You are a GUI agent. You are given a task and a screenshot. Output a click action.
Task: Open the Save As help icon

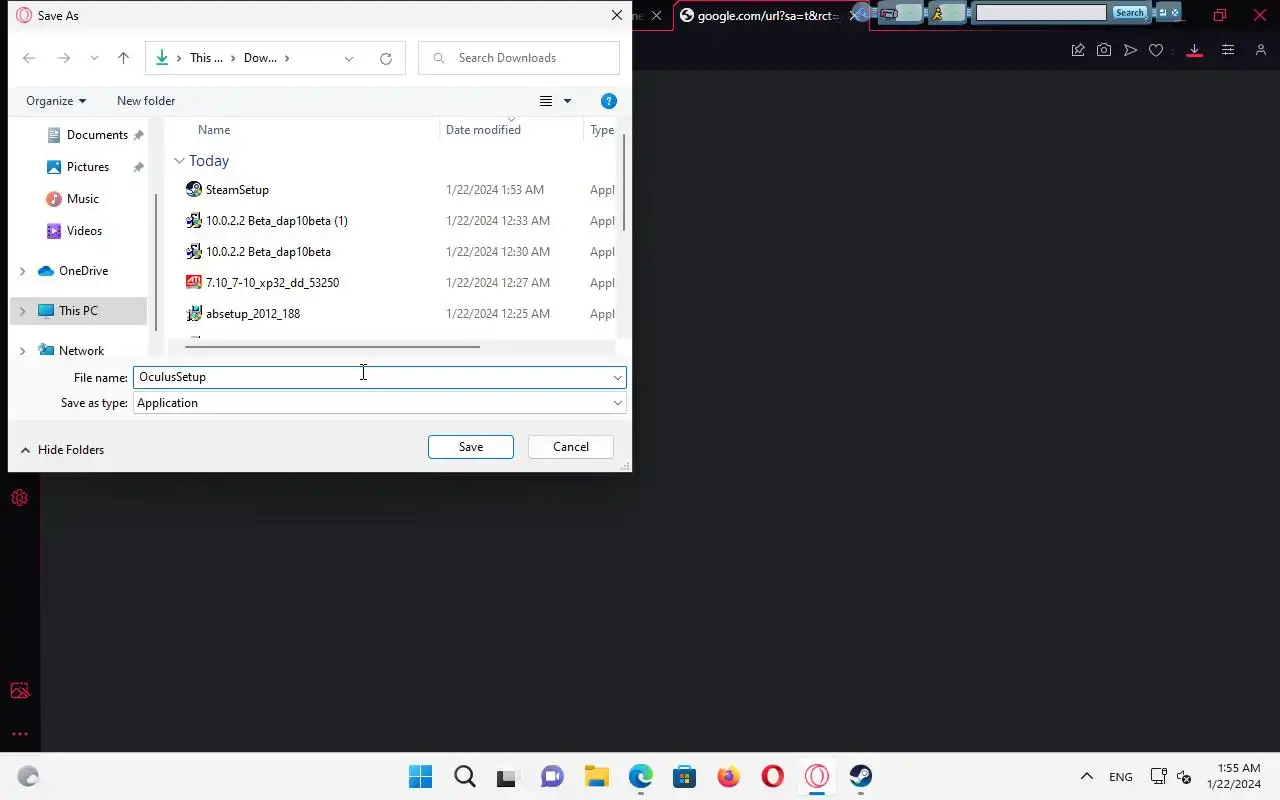(609, 101)
